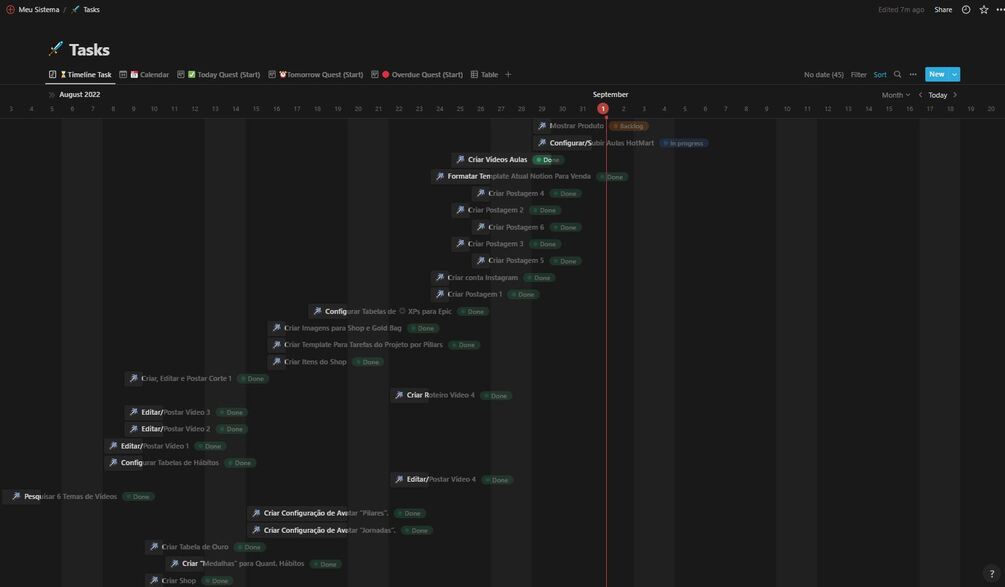The height and width of the screenshot is (587, 1005).
Task: Open the New button dropdown arrow
Action: pyautogui.click(x=954, y=74)
